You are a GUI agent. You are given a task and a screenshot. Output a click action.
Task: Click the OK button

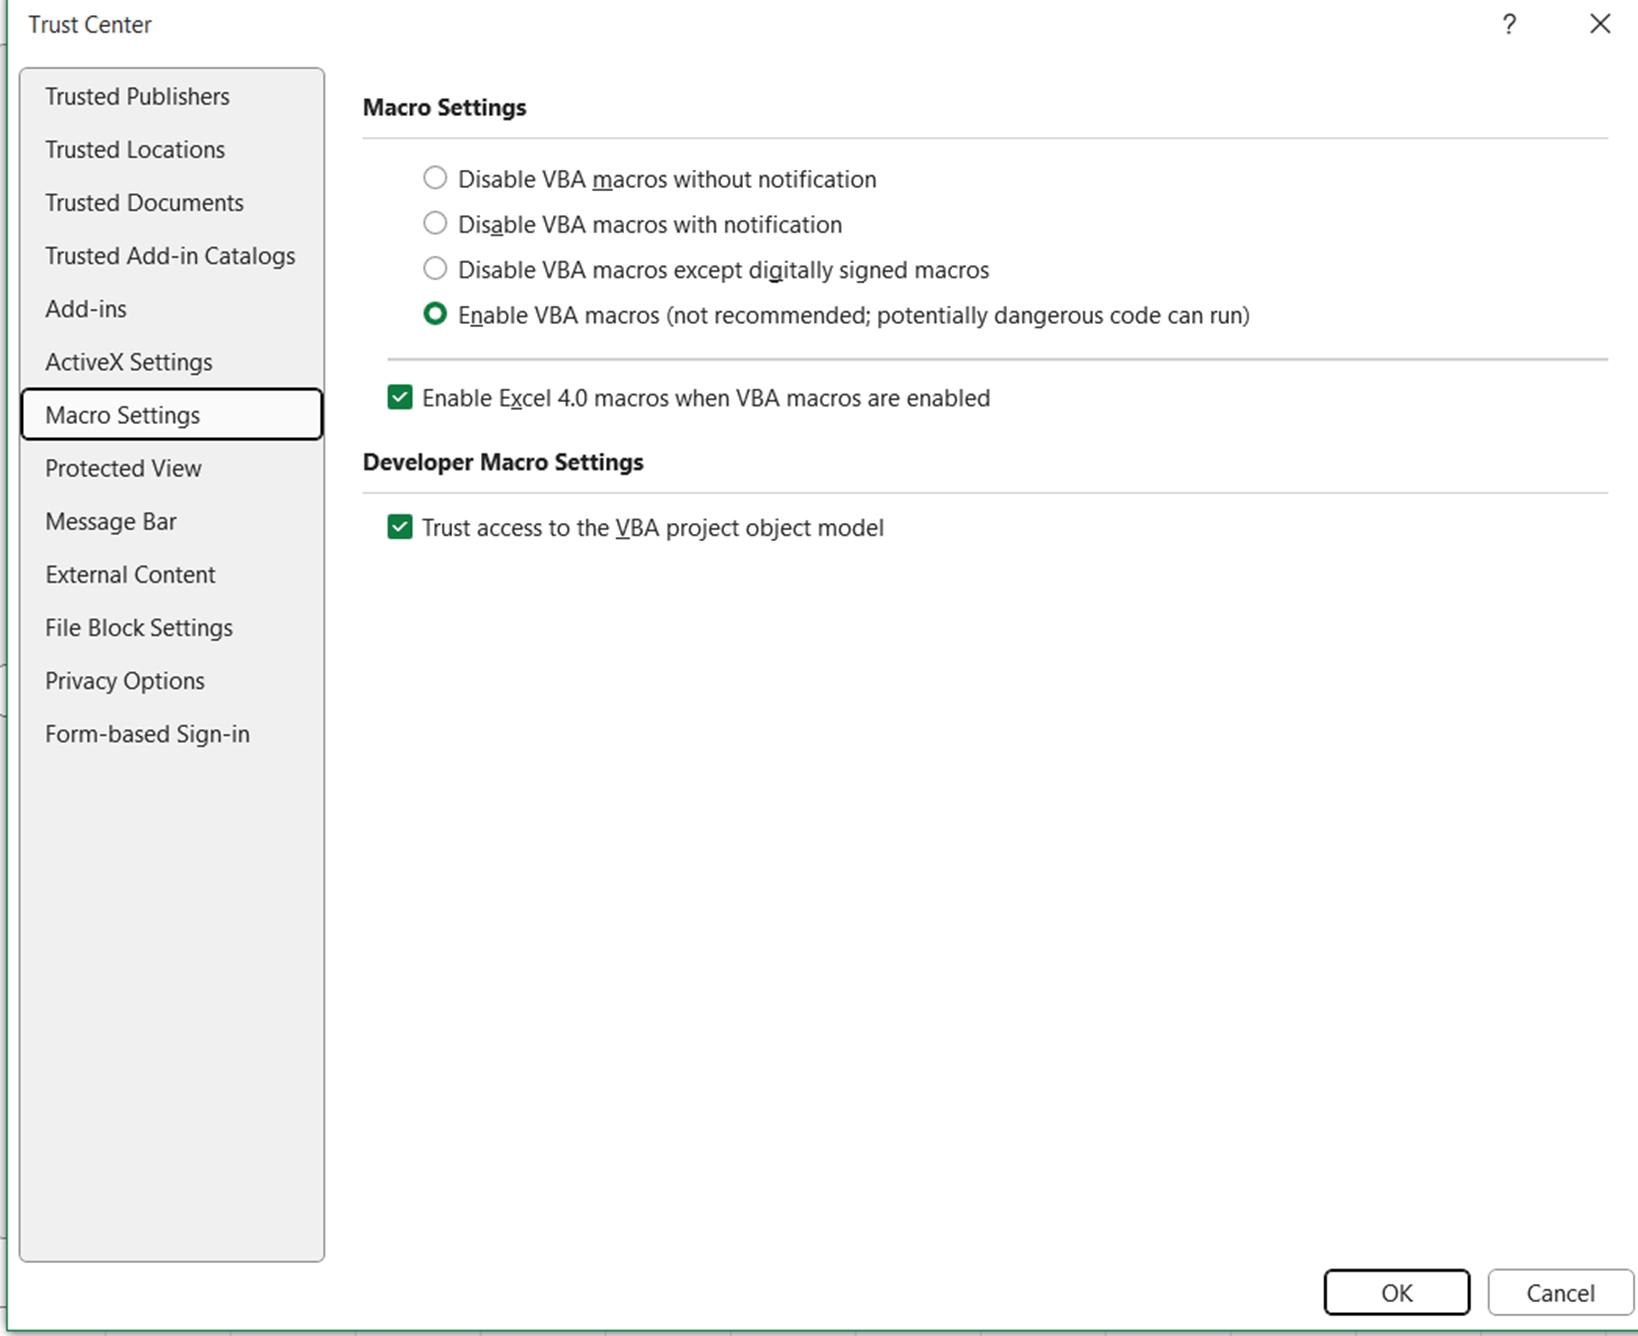point(1397,1292)
